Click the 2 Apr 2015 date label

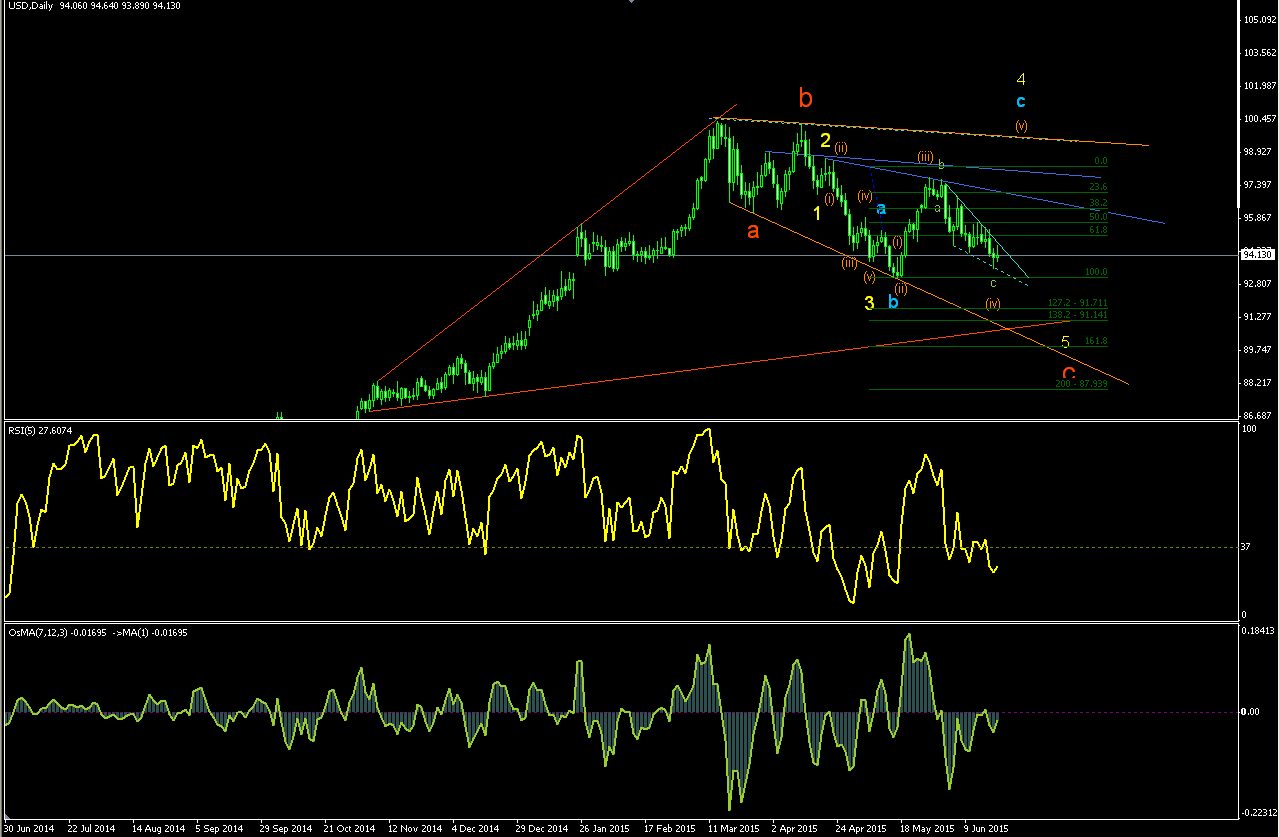[795, 829]
